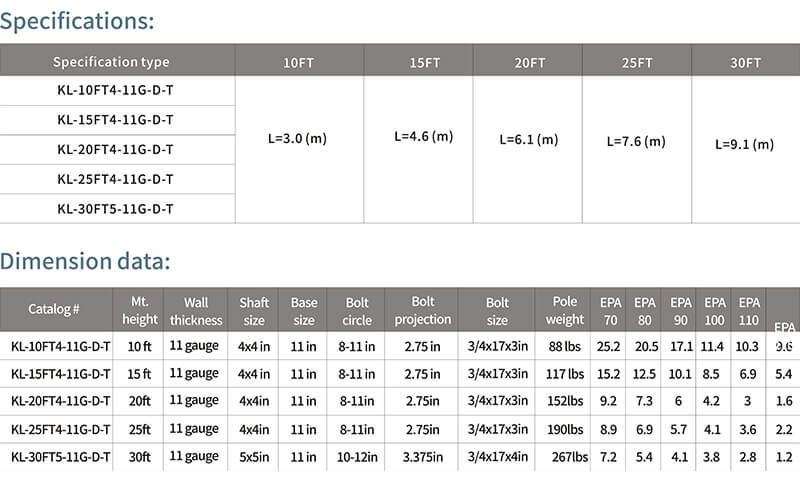Select the 10FT column header
The width and height of the screenshot is (800, 482).
(x=299, y=62)
